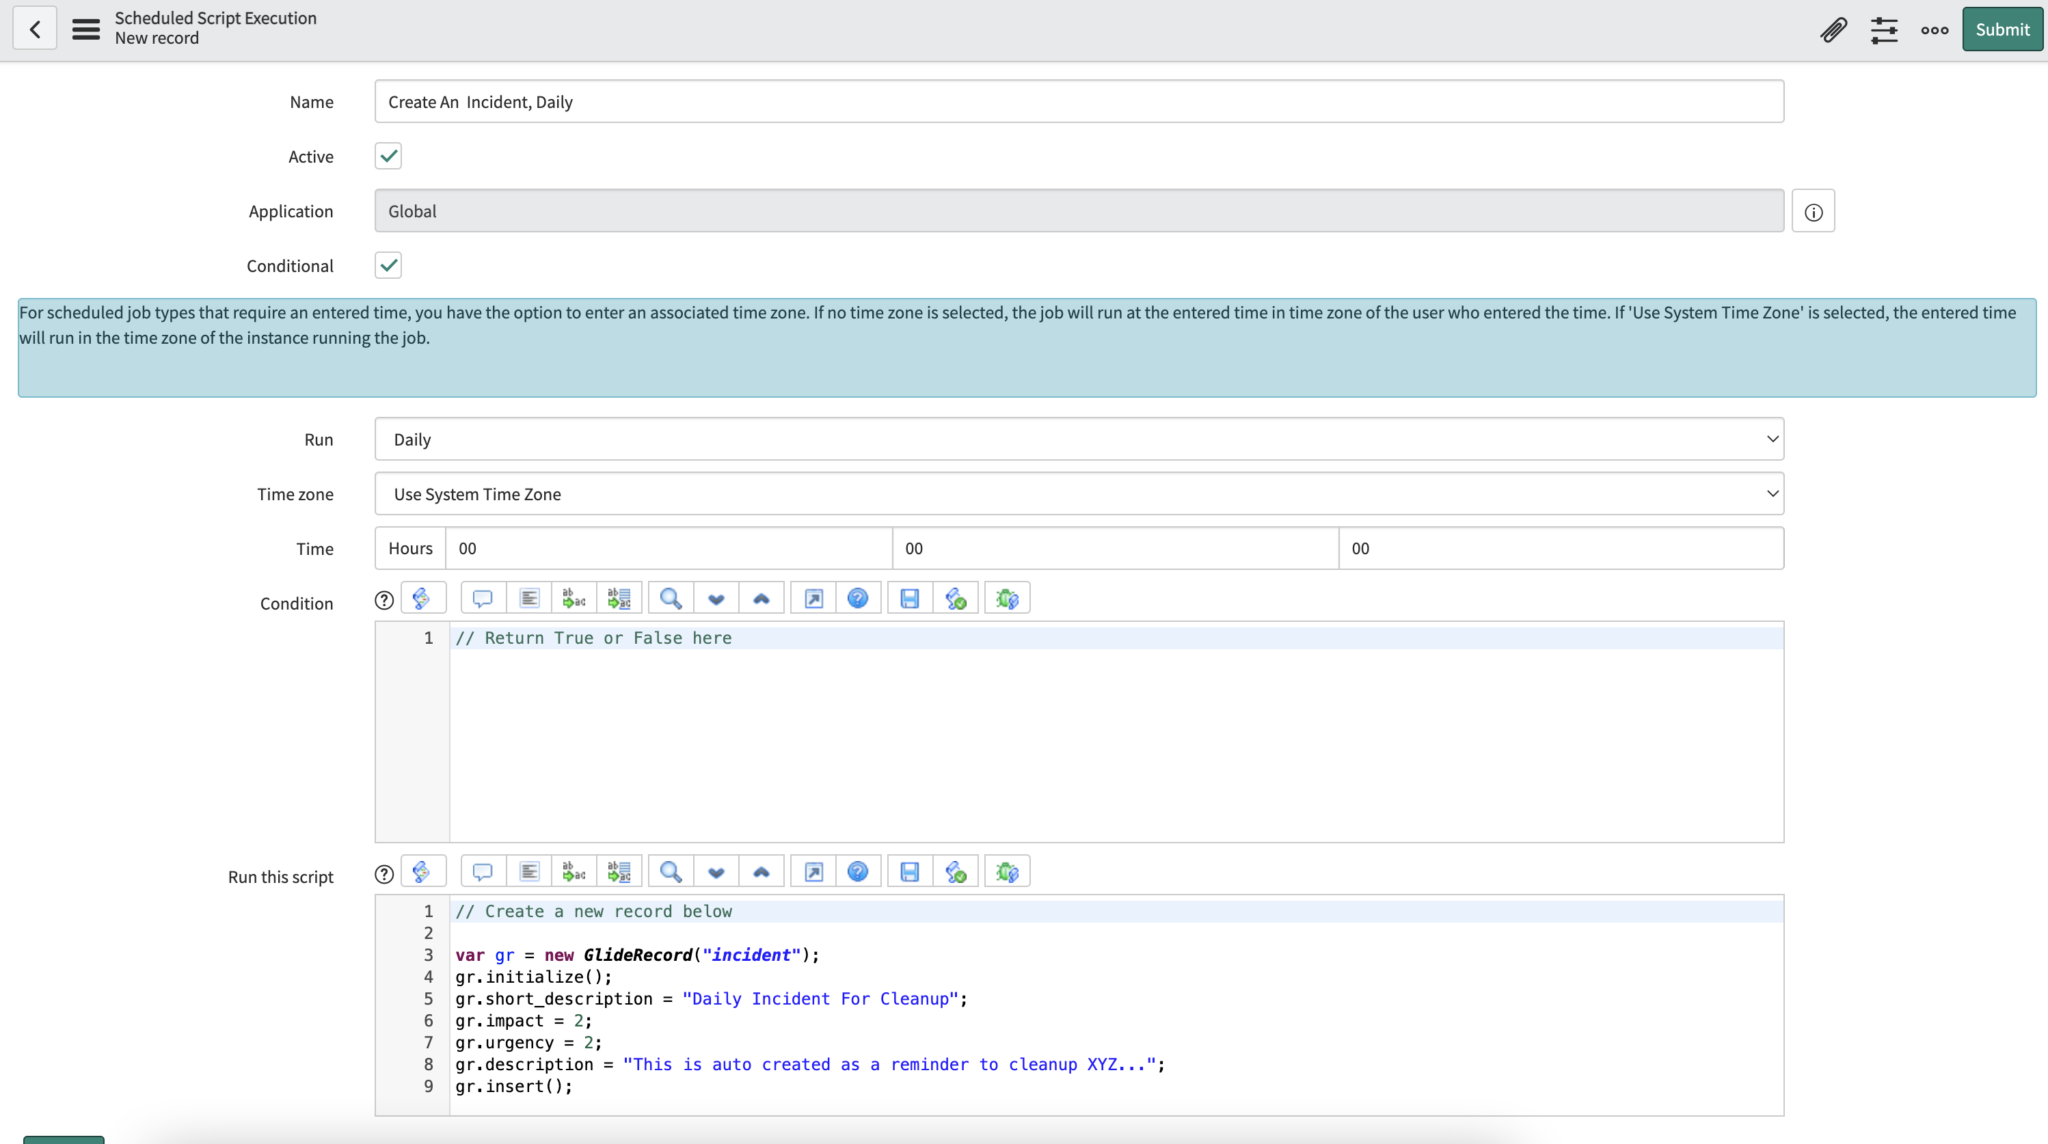Open the script debugger bug icon
2048x1144 pixels.
(x=1006, y=871)
